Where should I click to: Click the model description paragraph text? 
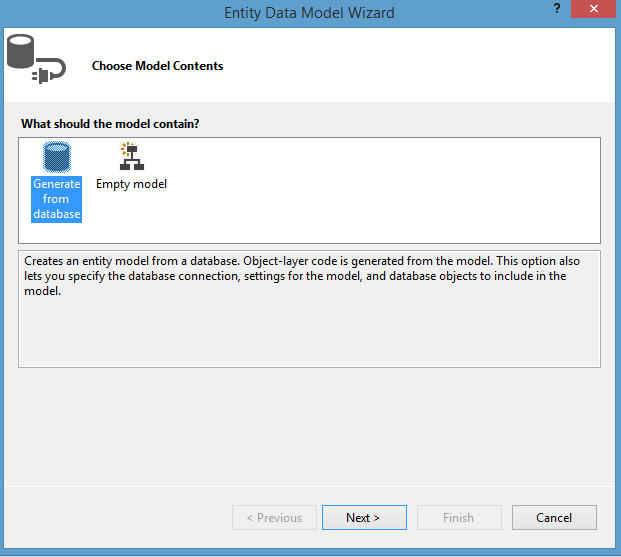[300, 276]
